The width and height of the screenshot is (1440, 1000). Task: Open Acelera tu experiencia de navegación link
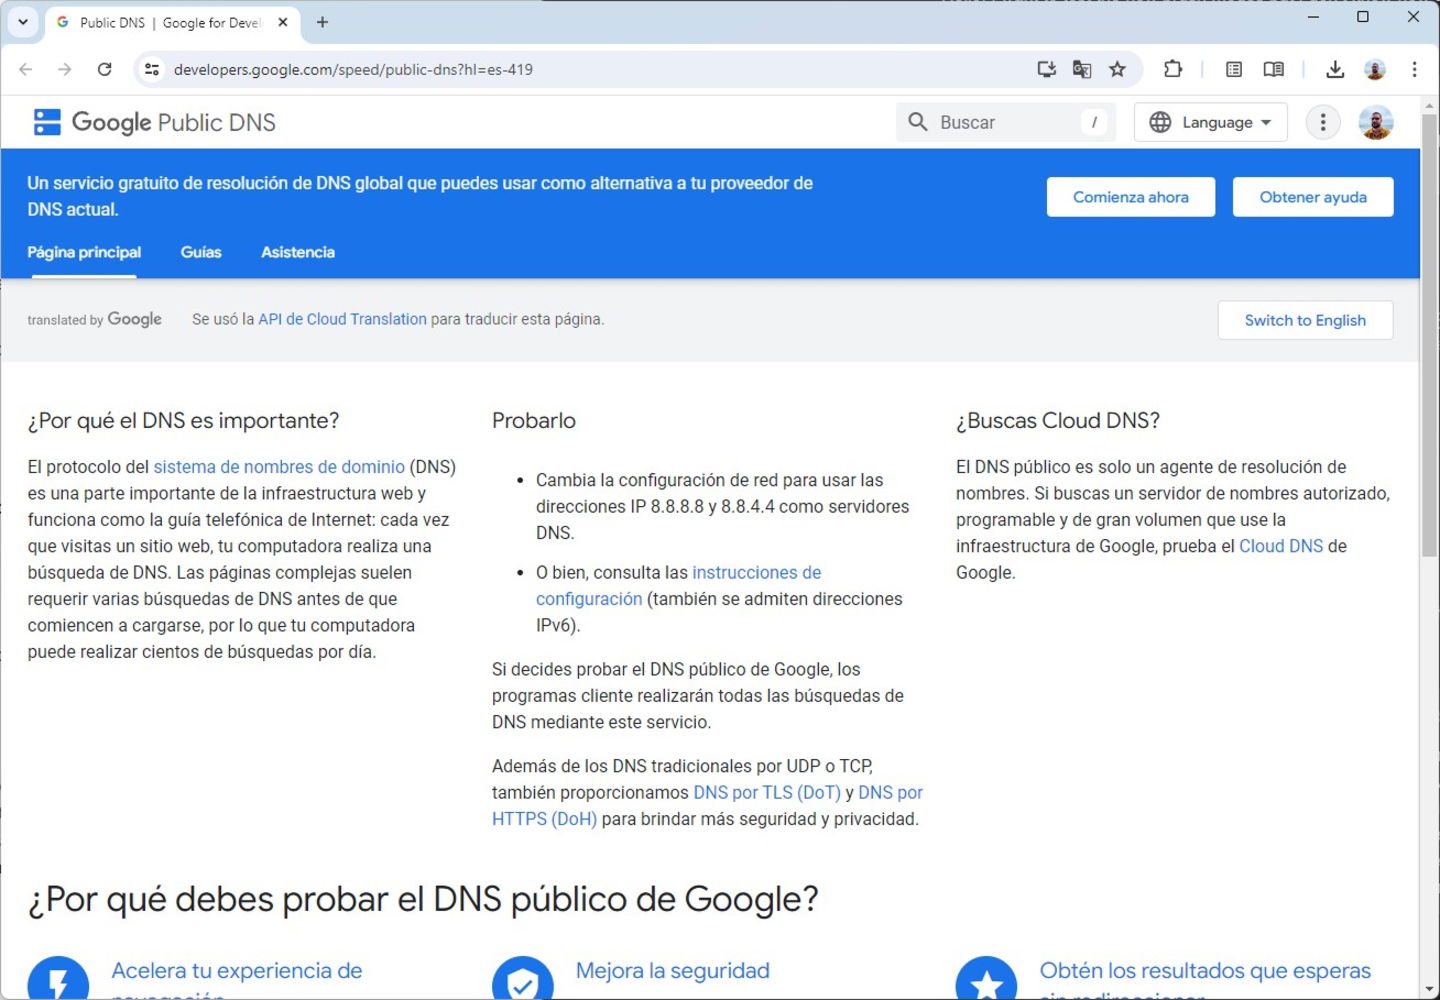(x=237, y=971)
